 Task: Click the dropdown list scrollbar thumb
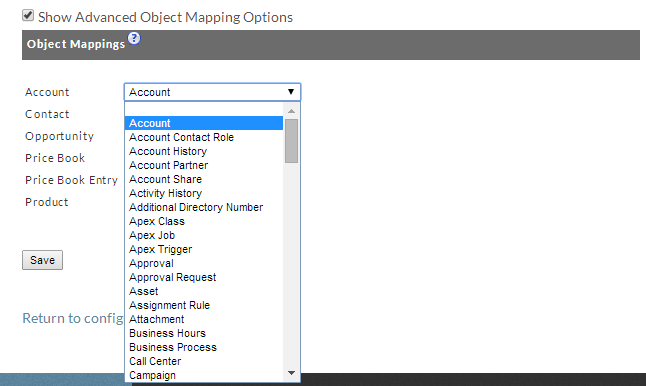click(291, 141)
